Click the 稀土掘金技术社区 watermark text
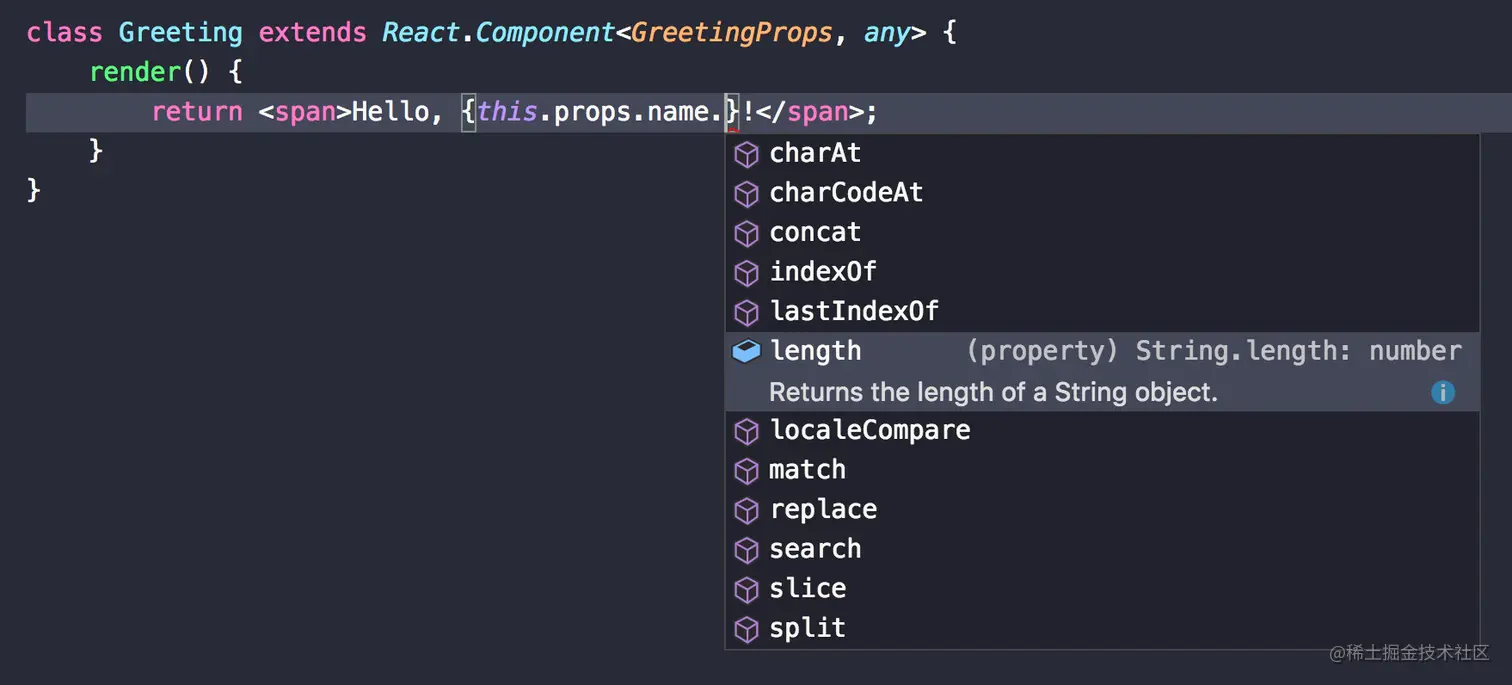The height and width of the screenshot is (685, 1512). point(1412,654)
